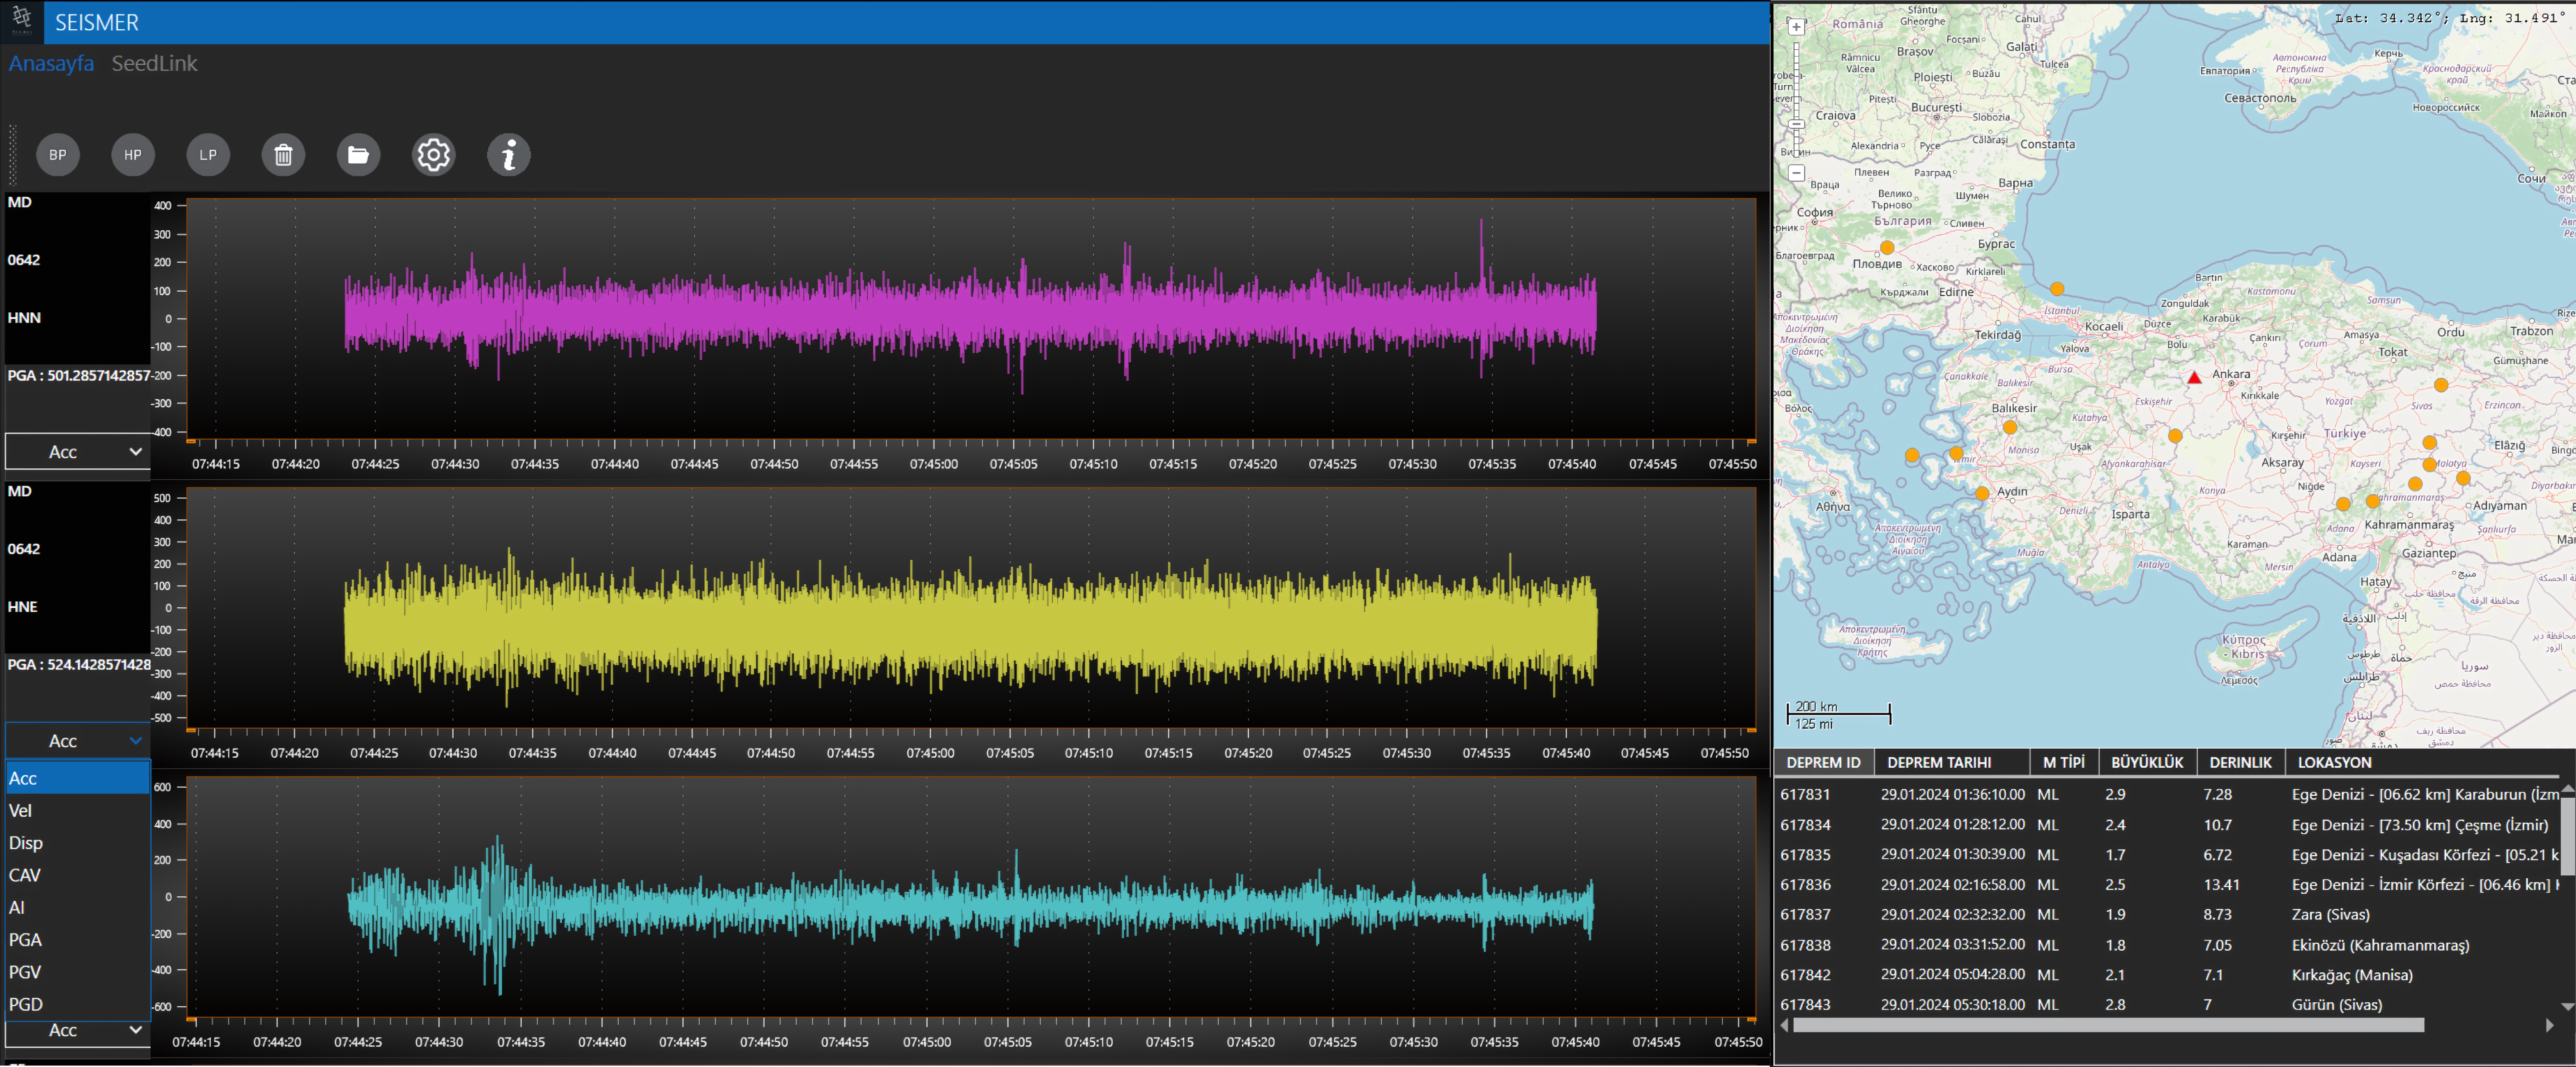Apply the HP high-pass filter button

pyautogui.click(x=133, y=155)
